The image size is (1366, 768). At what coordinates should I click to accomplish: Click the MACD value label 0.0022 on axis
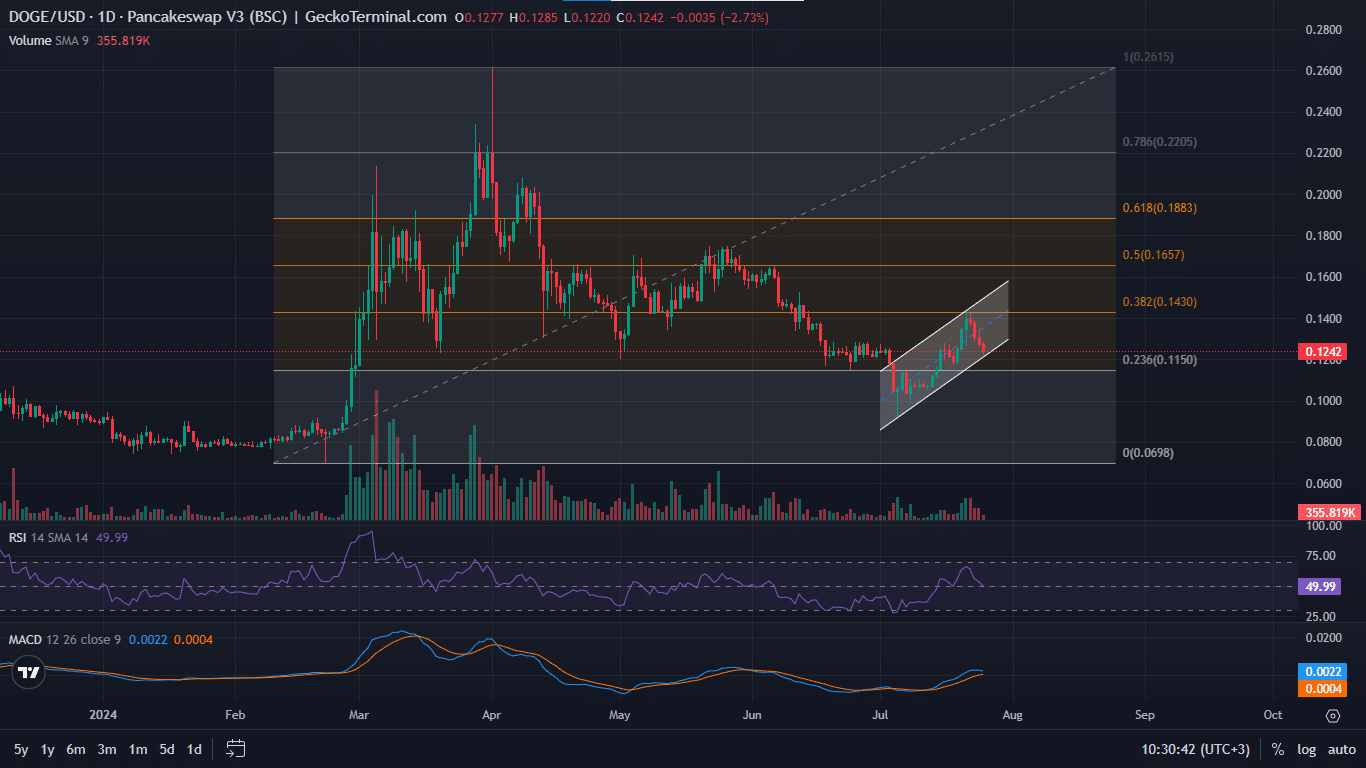click(x=1322, y=672)
